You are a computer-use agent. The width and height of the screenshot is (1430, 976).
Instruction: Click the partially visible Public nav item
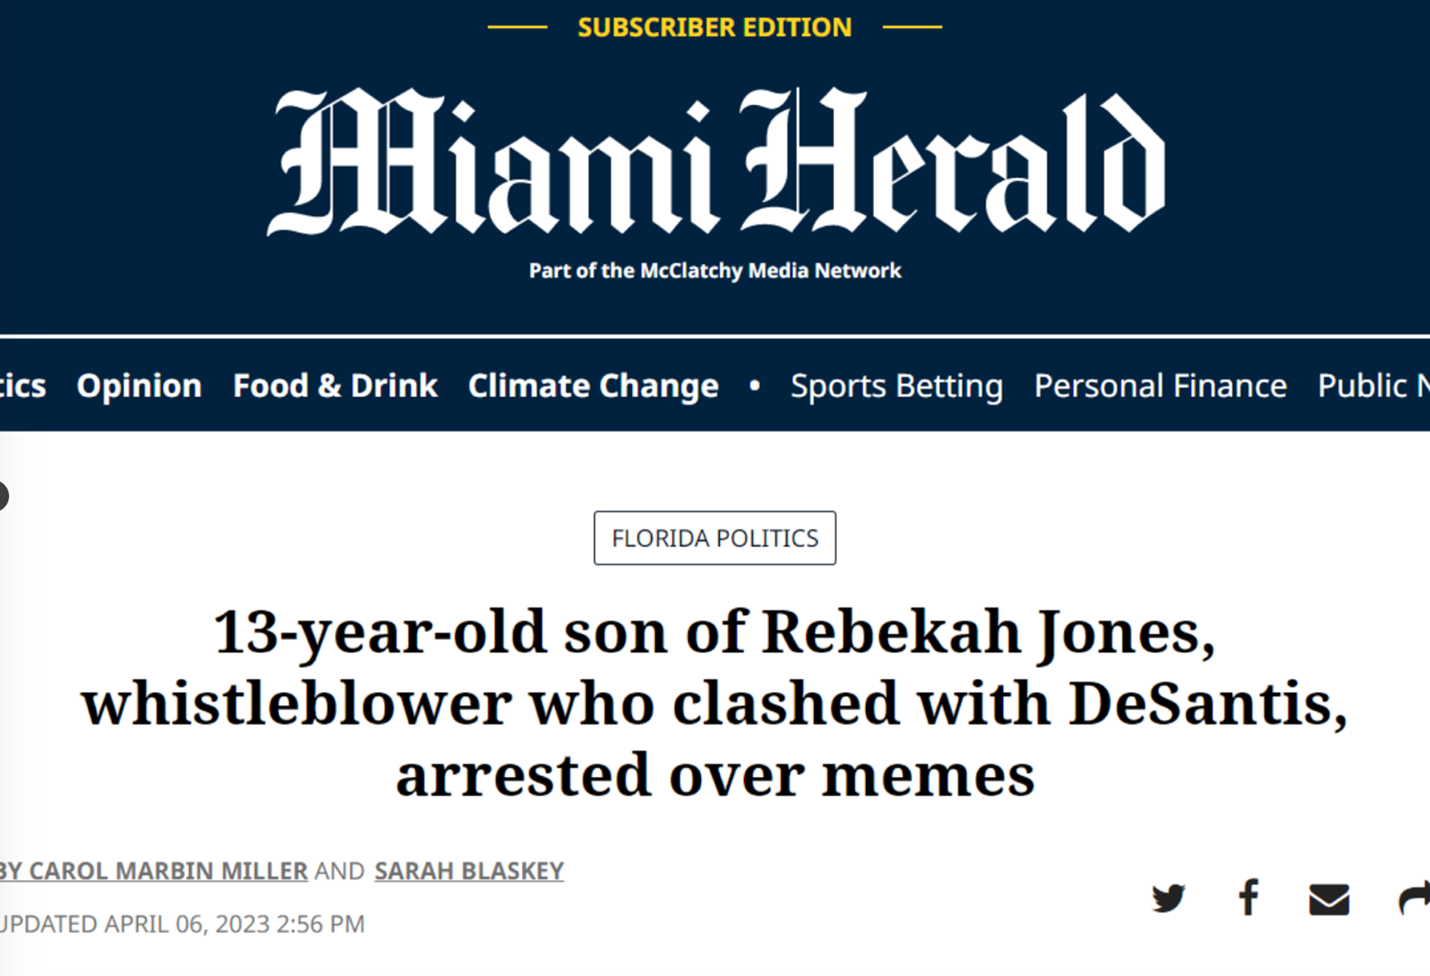tap(1373, 386)
